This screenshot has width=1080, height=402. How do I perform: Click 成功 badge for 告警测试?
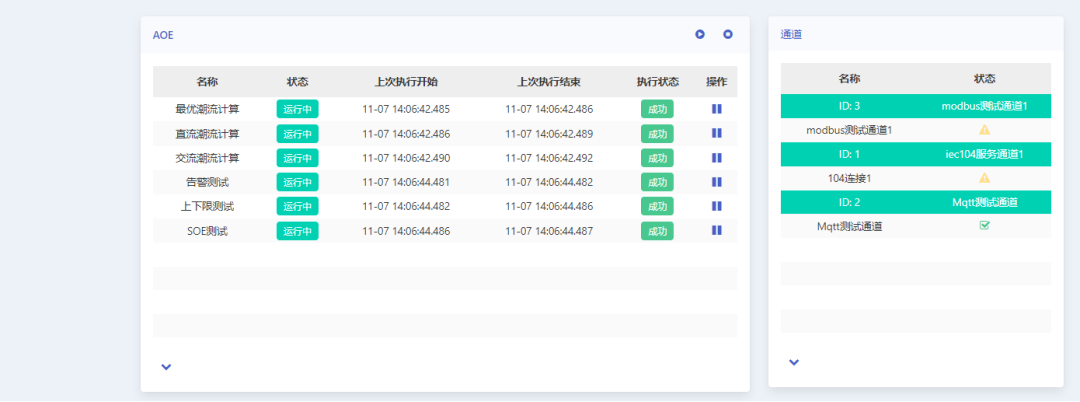657,182
